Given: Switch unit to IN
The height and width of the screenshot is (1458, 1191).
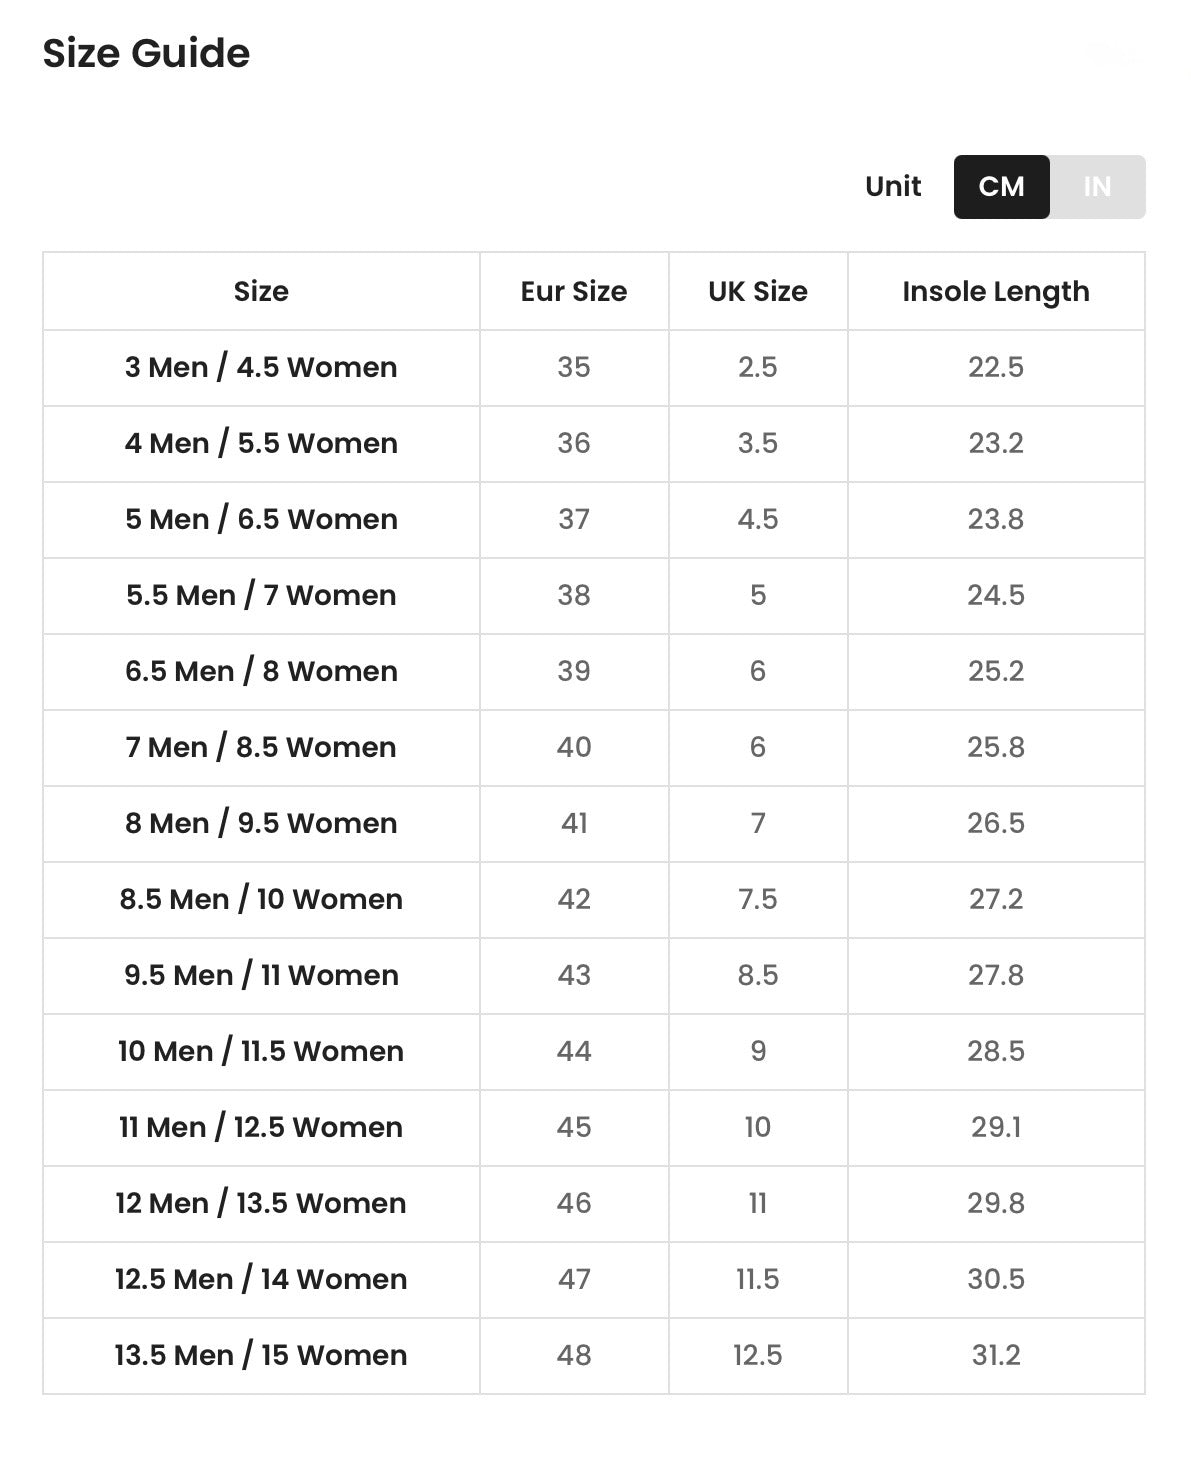Looking at the screenshot, I should (x=1097, y=187).
